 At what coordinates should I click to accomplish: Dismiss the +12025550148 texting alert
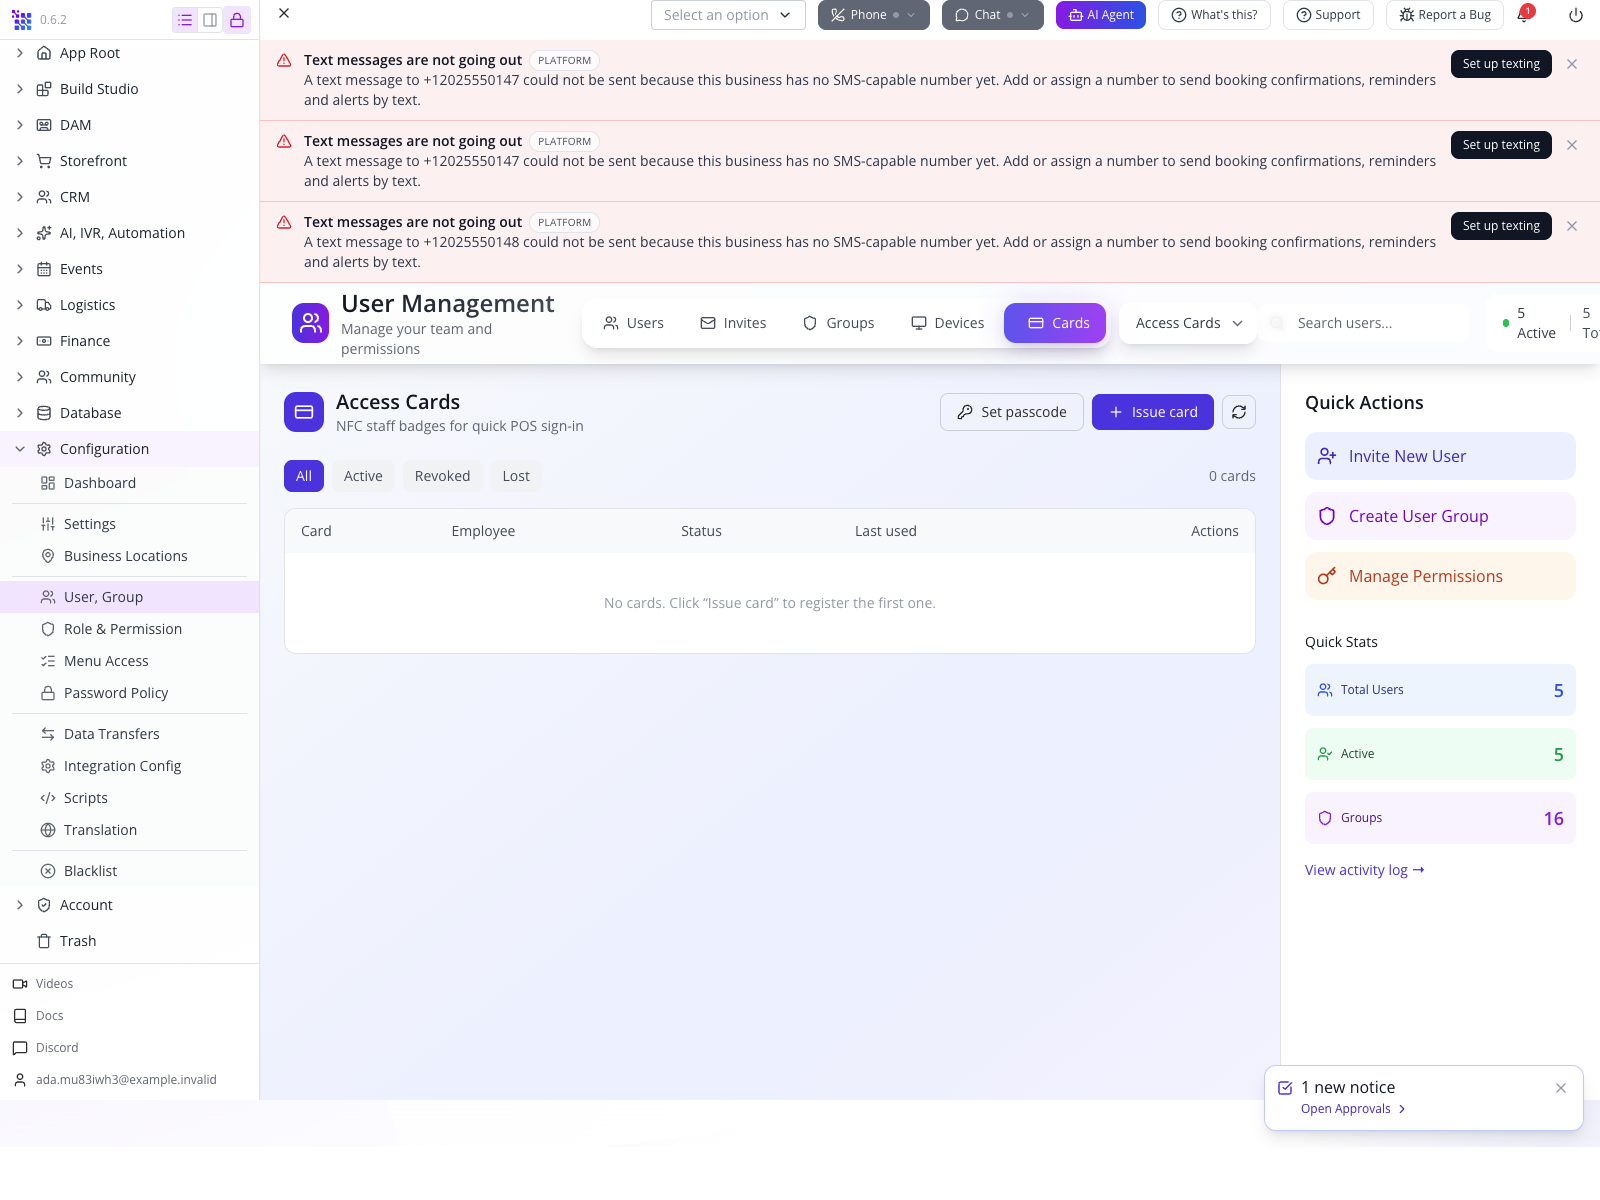(x=1572, y=226)
